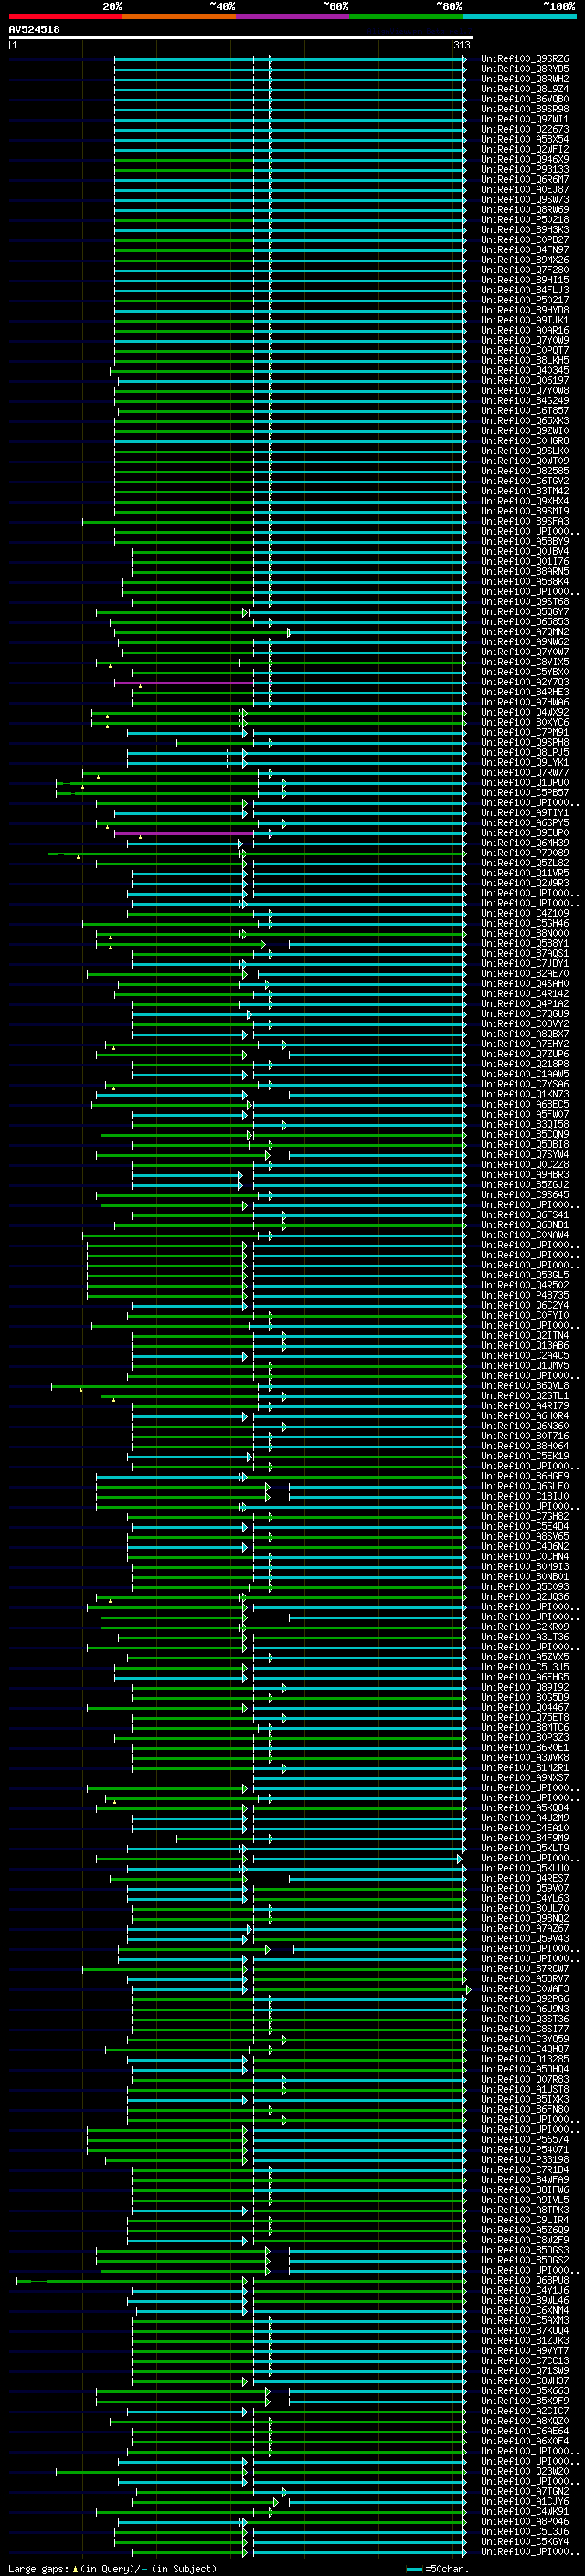The height and width of the screenshot is (2576, 585).
Task: Click label UniRef100_Q4WX92
Action: coord(525,712)
